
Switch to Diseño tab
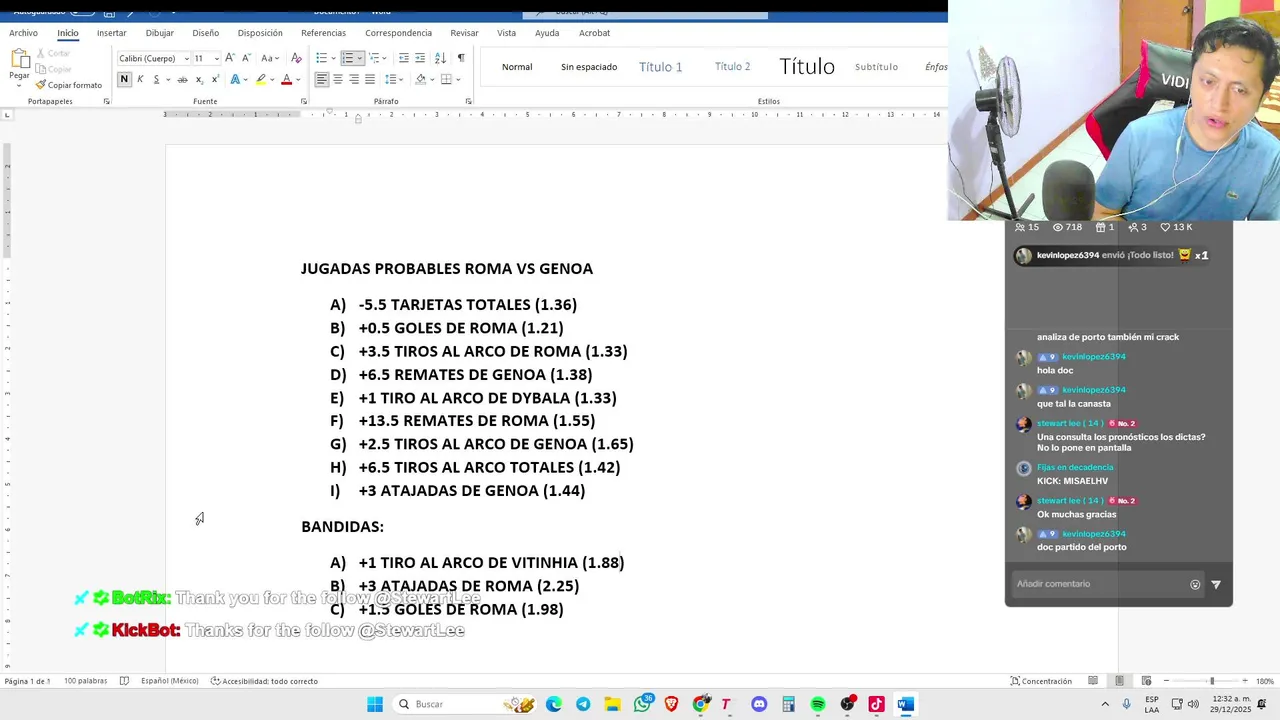(205, 33)
